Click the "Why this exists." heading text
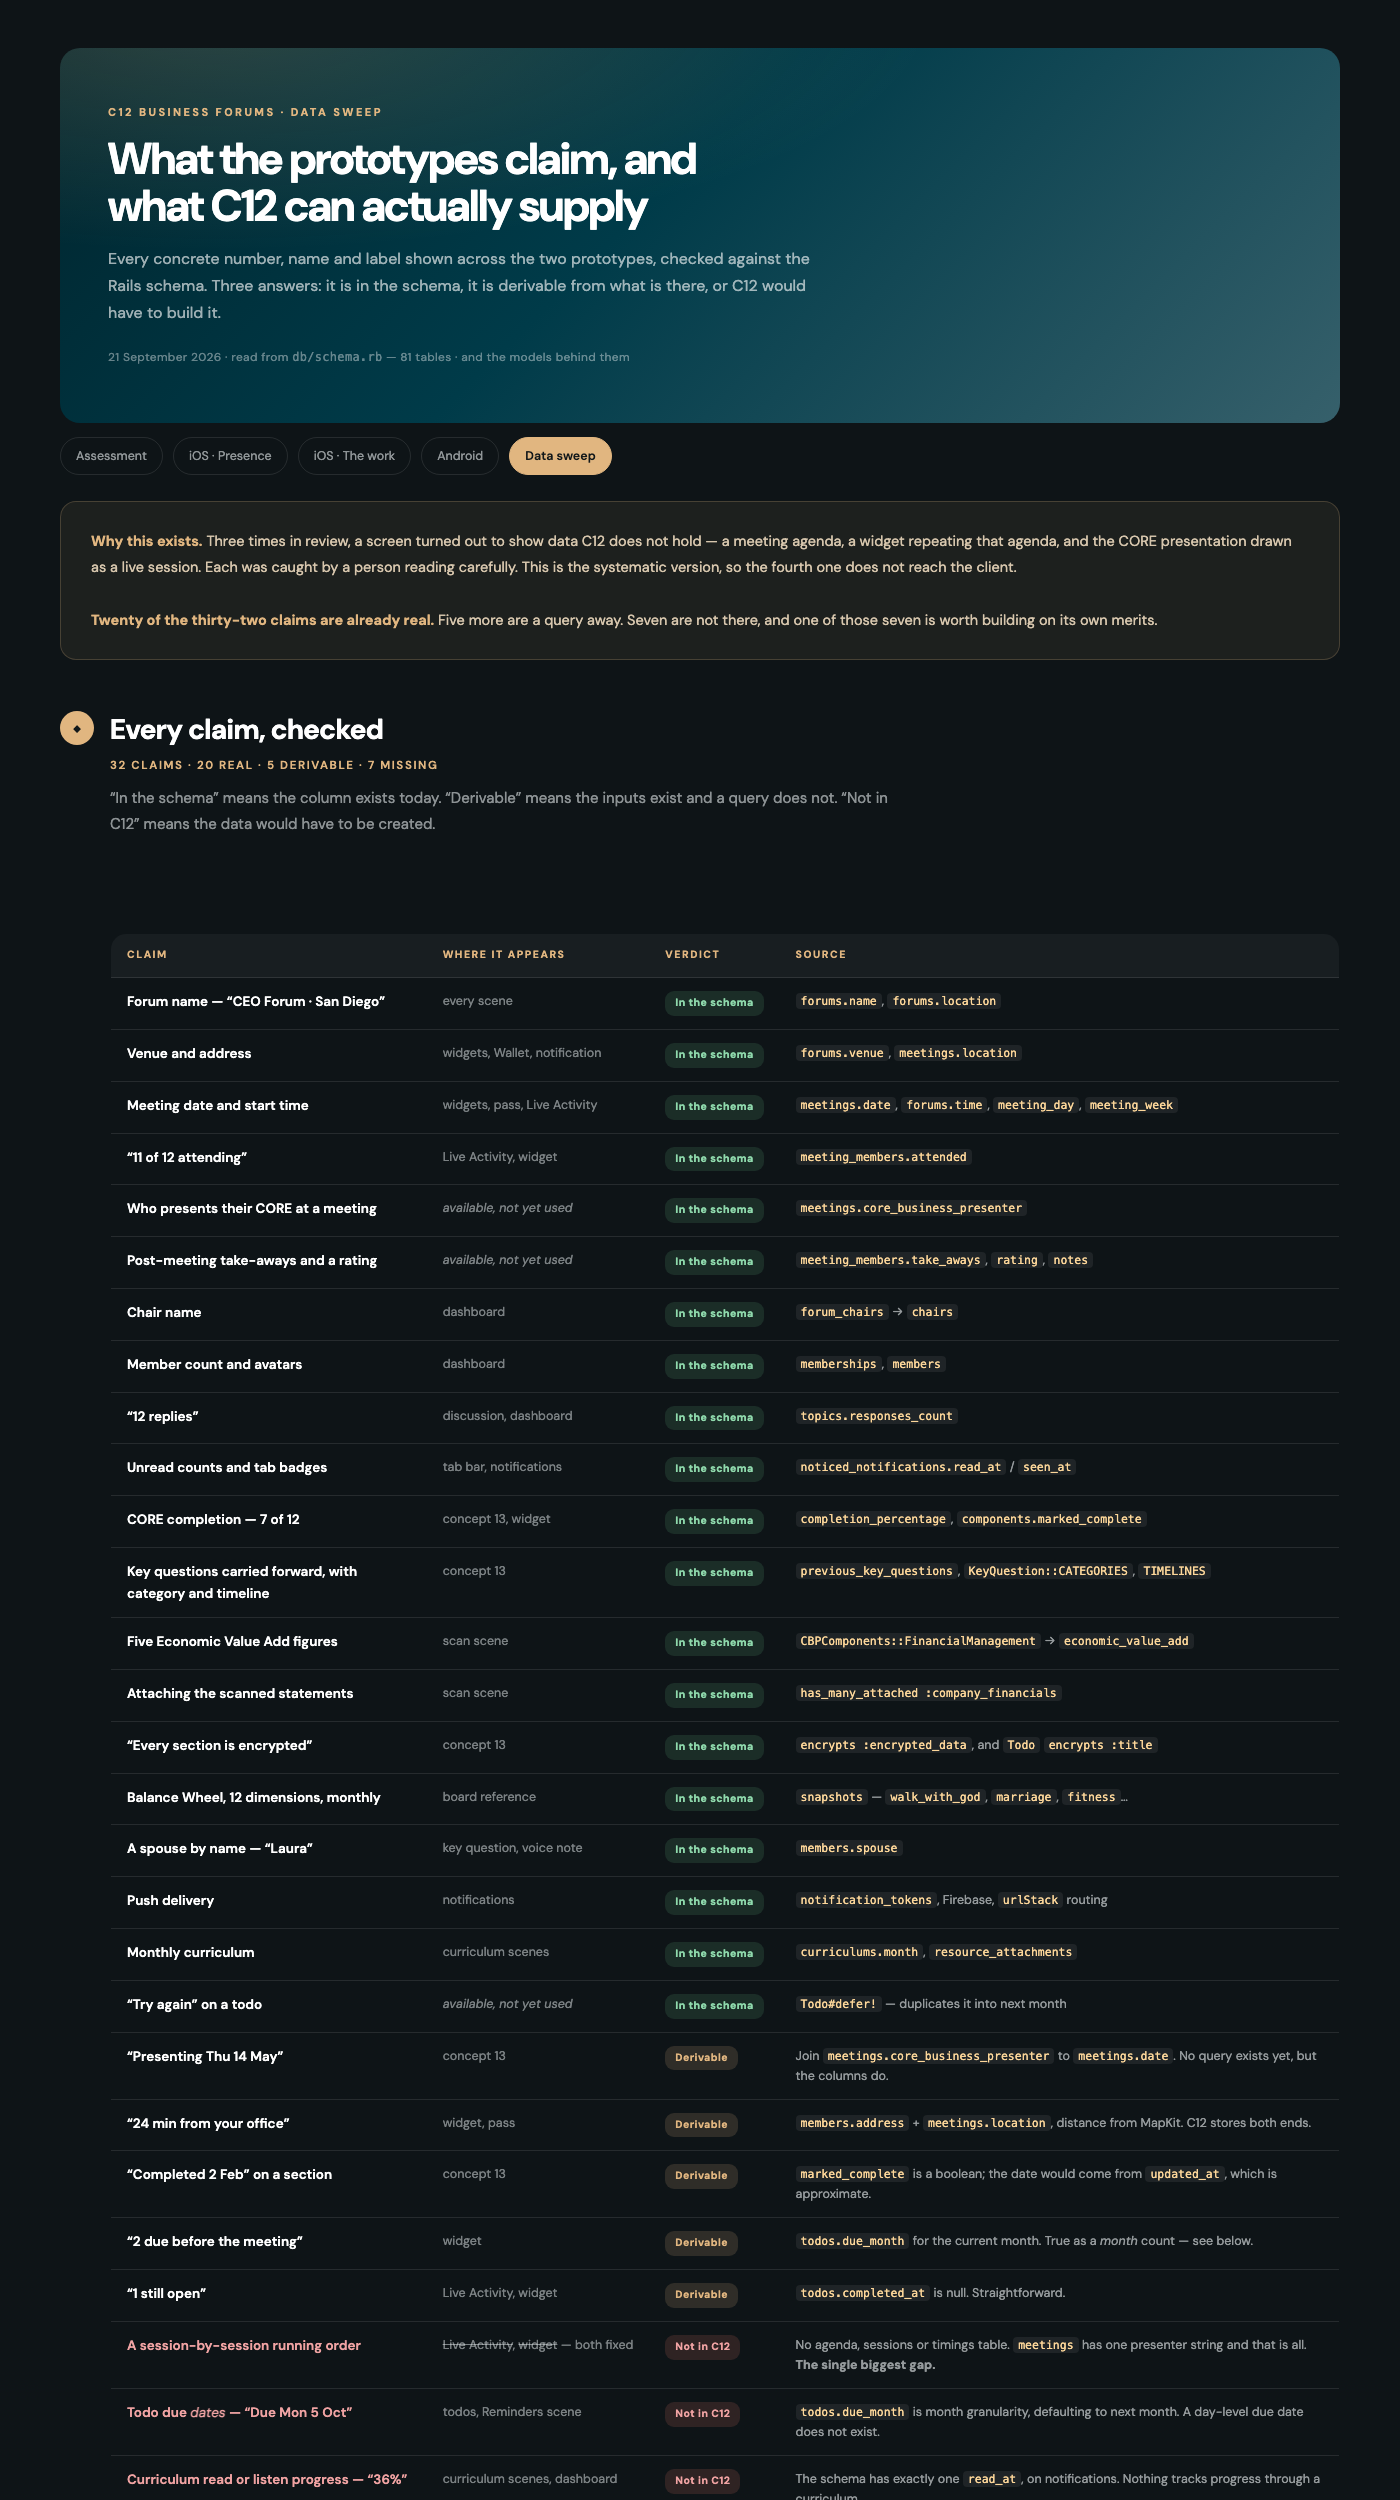This screenshot has width=1400, height=2500. click(146, 541)
